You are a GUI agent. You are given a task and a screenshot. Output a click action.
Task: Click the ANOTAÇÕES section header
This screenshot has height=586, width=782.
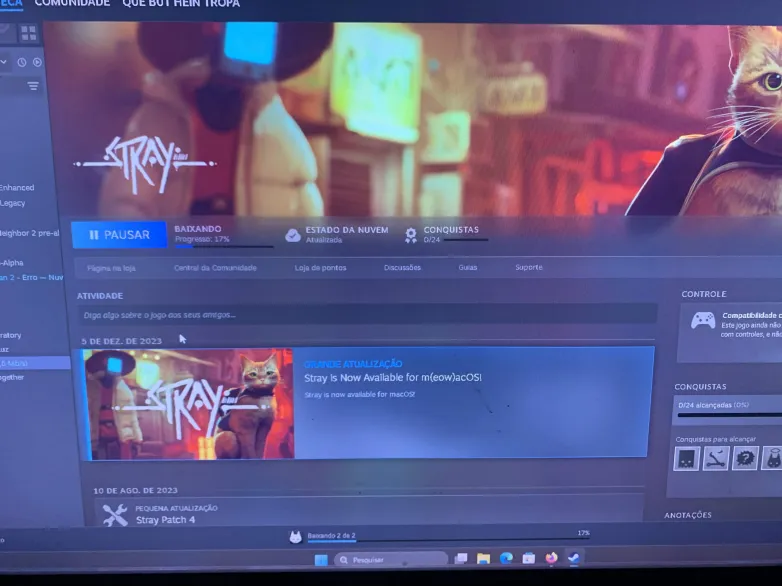[x=688, y=515]
